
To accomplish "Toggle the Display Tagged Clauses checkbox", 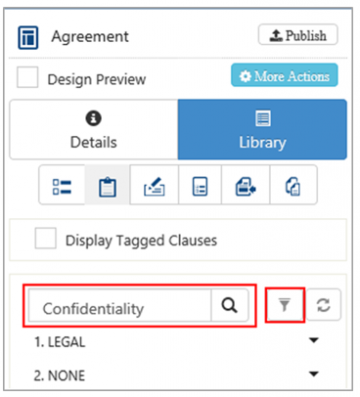I will pos(45,238).
